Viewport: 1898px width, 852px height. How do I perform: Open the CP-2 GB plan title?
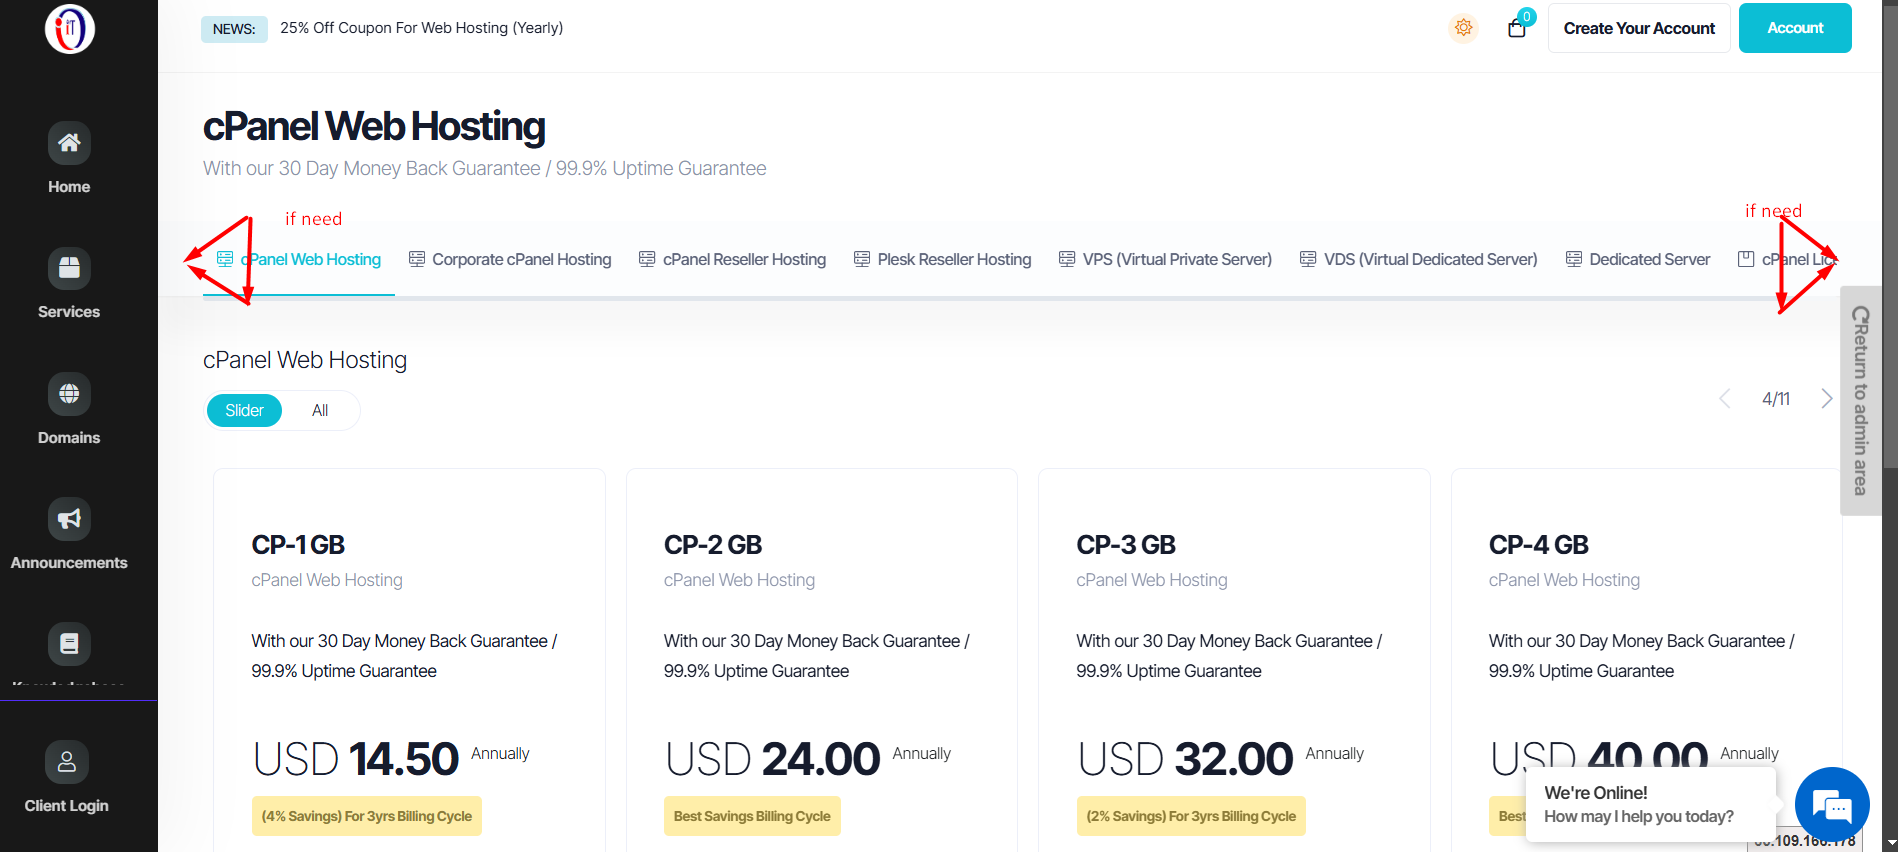pos(713,545)
